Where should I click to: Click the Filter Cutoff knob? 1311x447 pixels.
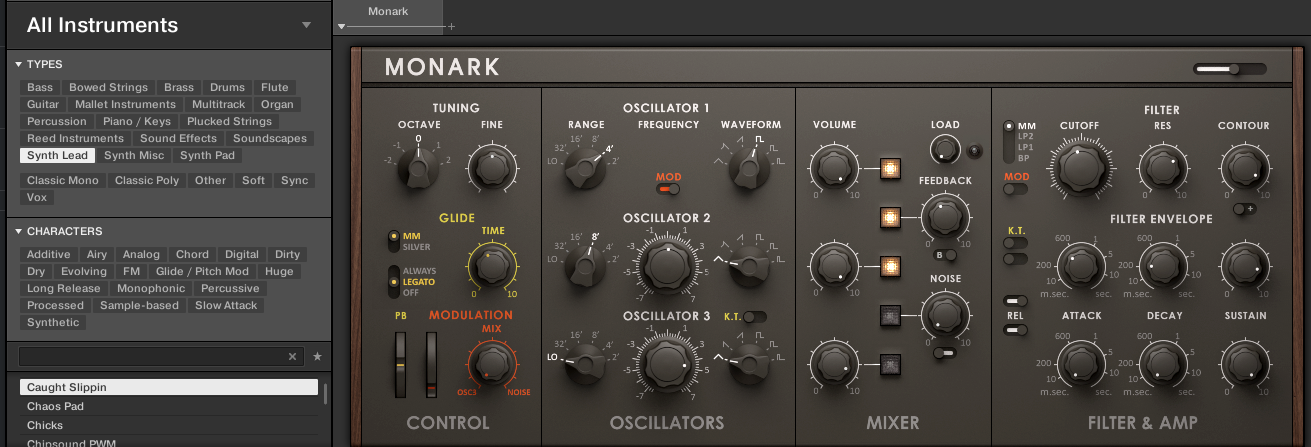tap(1079, 167)
